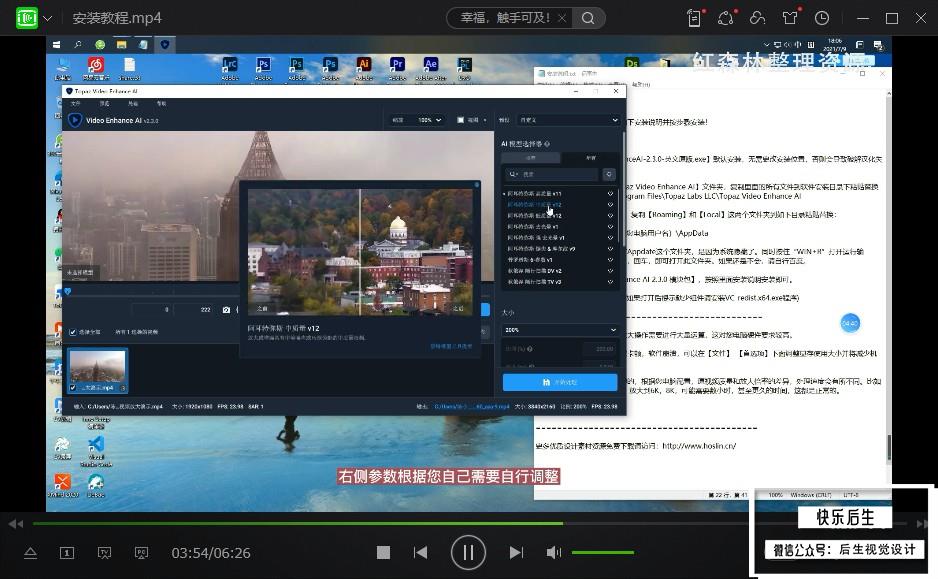This screenshot has width=938, height=579.
Task: Open the green player logo dropdown arrow
Action: [x=47, y=19]
